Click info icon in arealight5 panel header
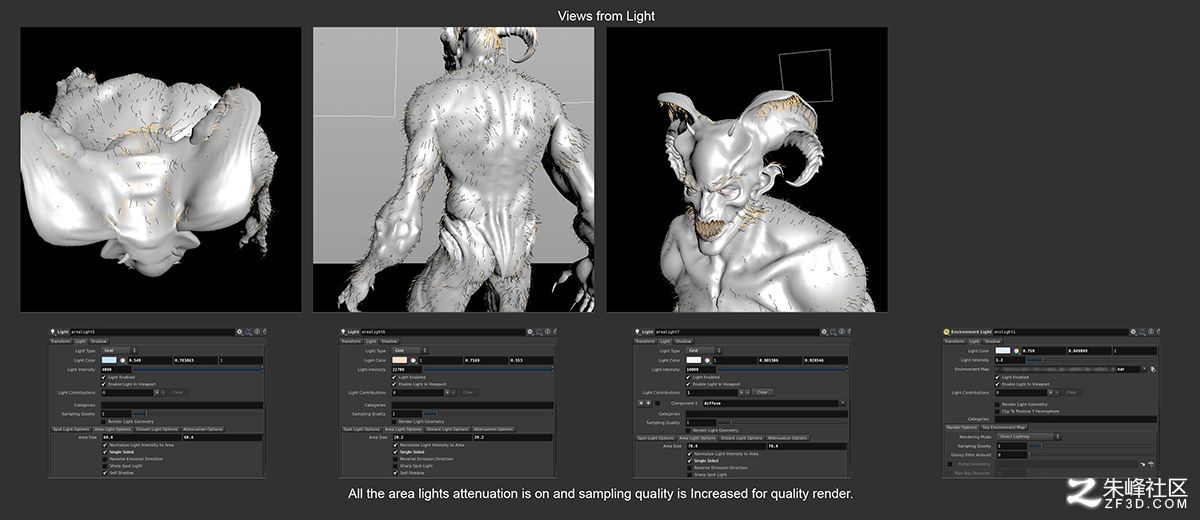 (x=257, y=332)
